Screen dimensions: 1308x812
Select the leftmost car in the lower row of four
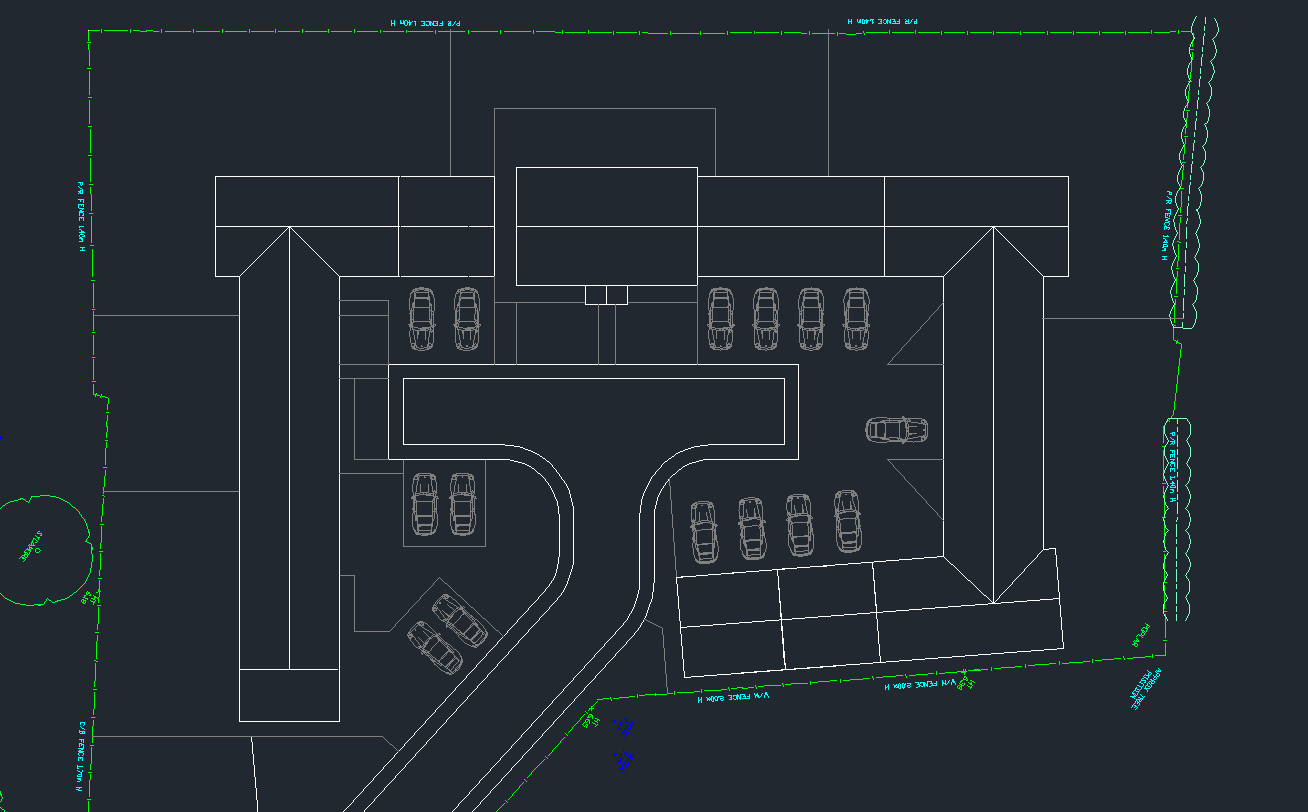tap(704, 530)
